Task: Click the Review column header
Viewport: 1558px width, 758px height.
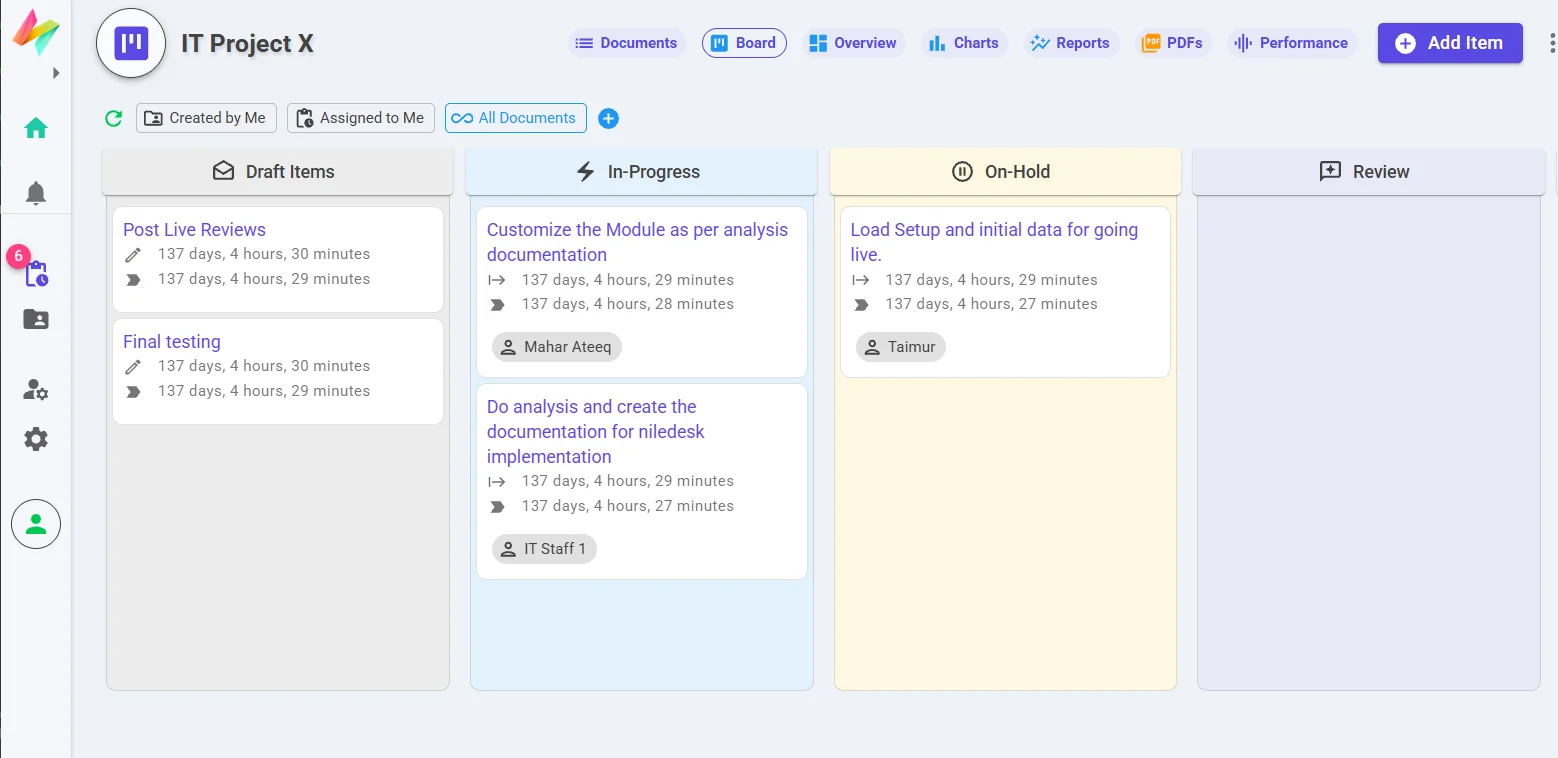Action: 1369,172
